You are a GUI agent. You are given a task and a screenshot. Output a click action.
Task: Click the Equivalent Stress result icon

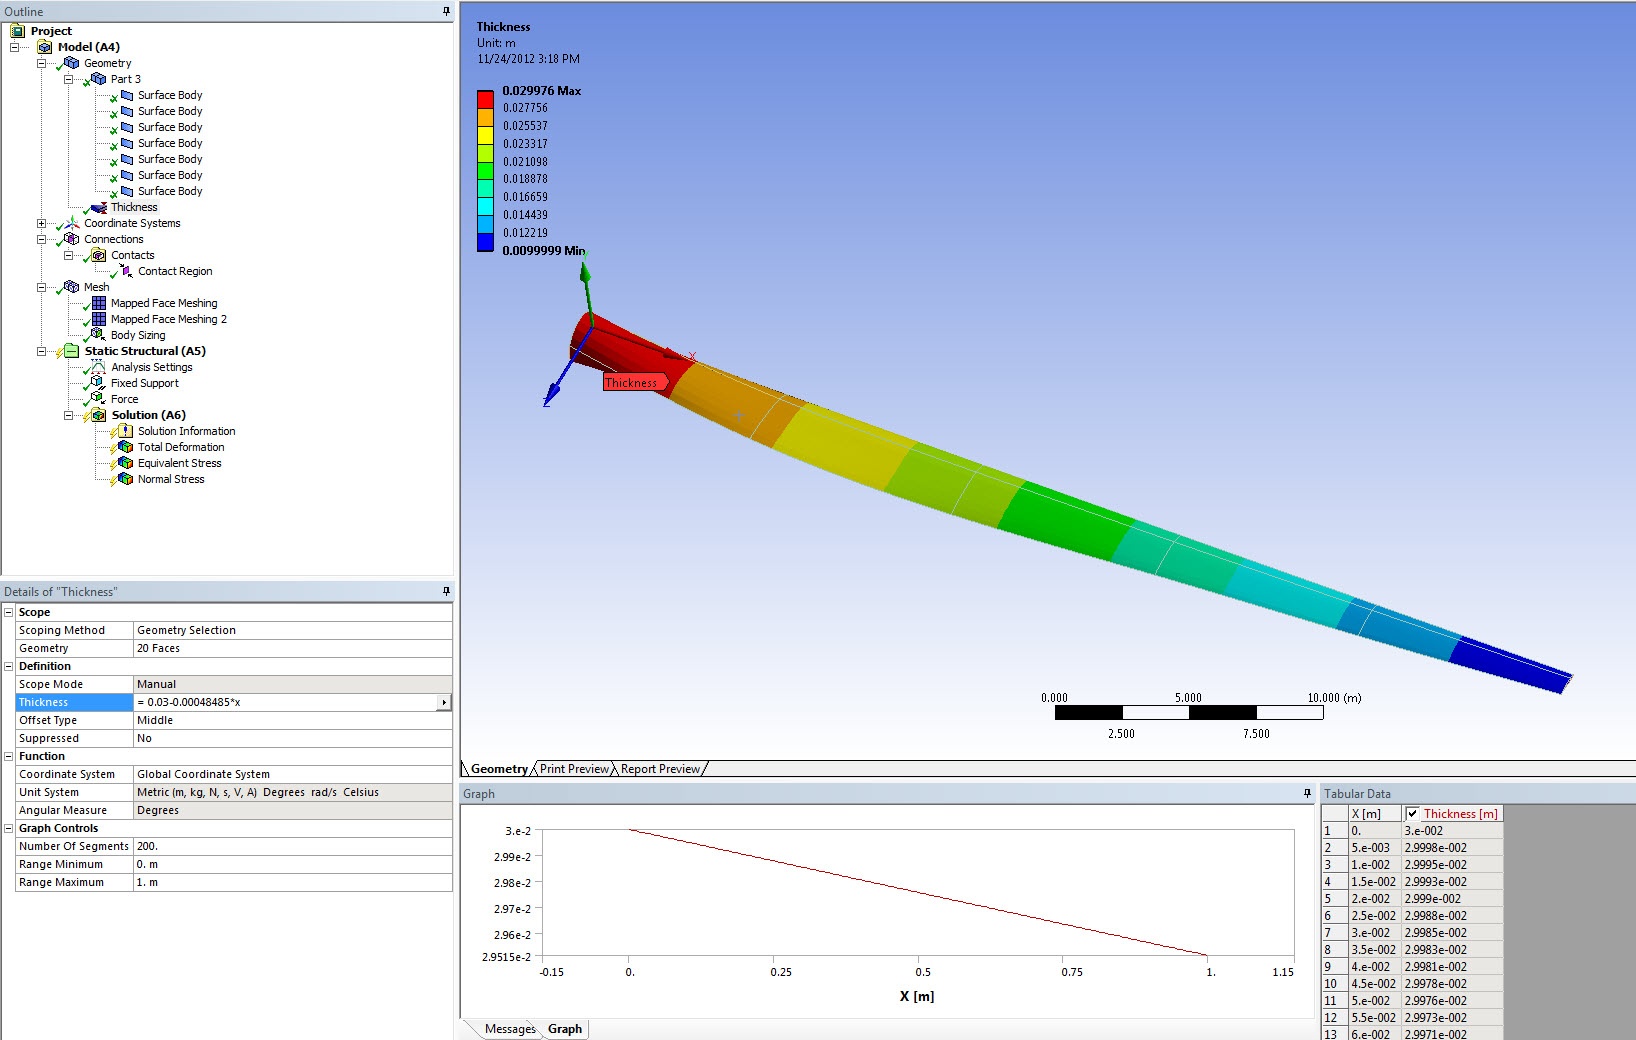[126, 463]
